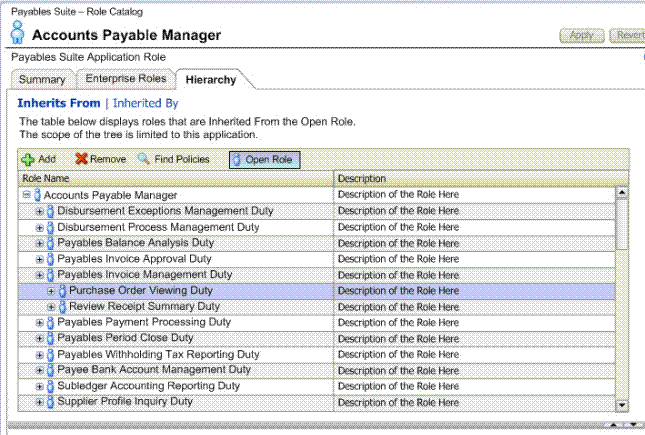
Task: Click role icon of Disbursement Exceptions Management Duty
Action: click(x=50, y=211)
